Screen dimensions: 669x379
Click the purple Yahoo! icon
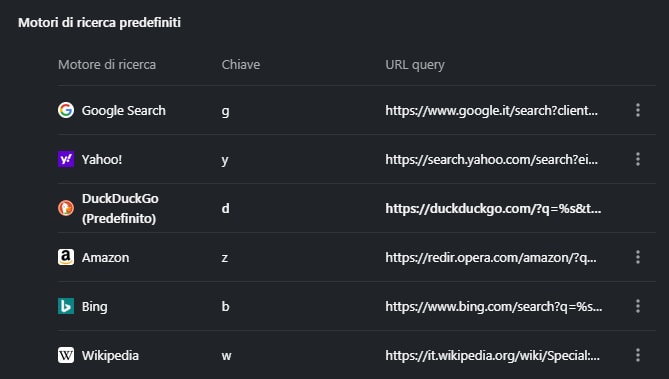(x=66, y=159)
